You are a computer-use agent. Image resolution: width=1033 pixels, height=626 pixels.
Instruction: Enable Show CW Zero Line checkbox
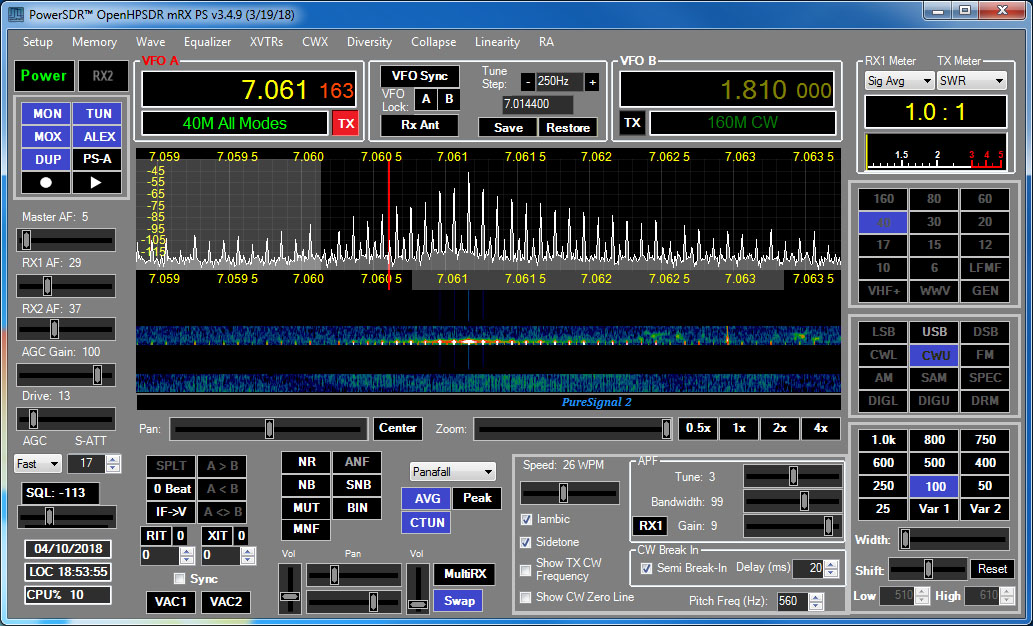click(526, 598)
